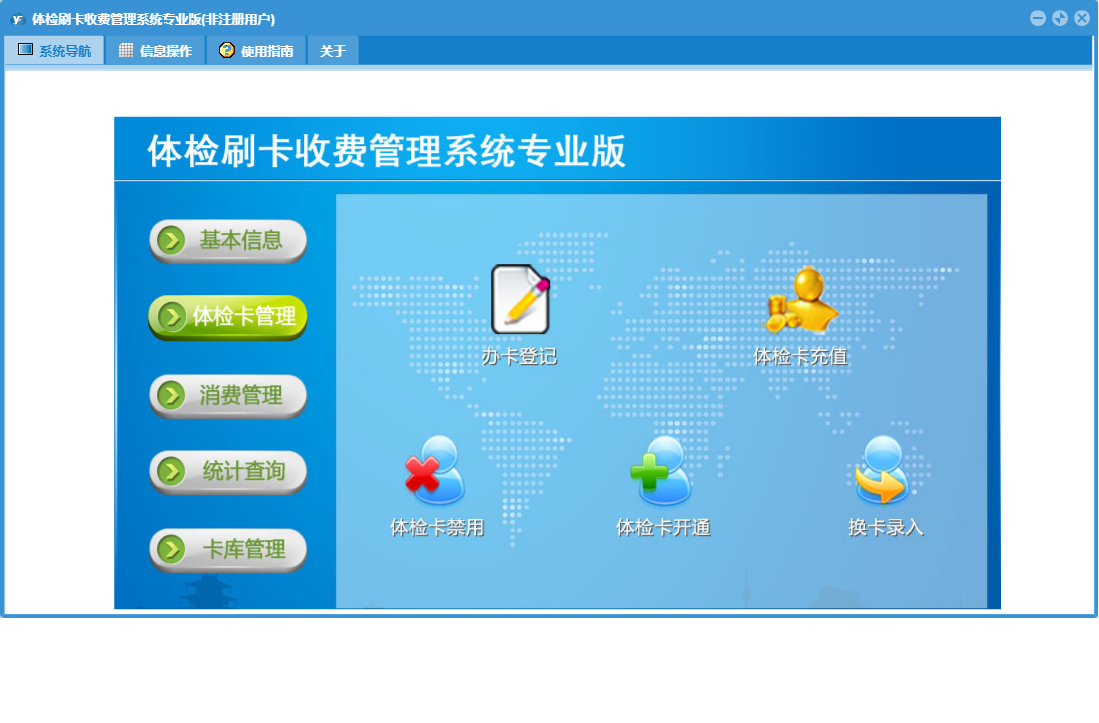
Task: Open the 体检卡充值 gold coins icon
Action: point(800,301)
